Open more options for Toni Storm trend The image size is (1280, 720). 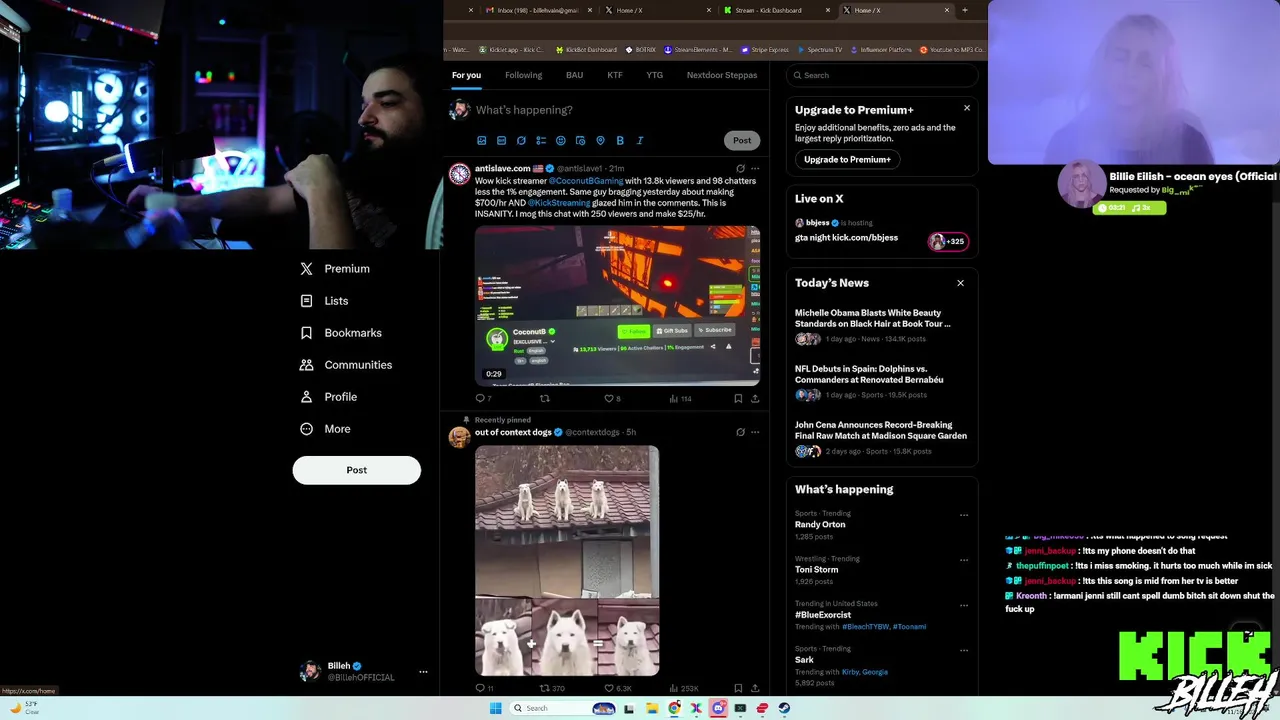point(964,560)
